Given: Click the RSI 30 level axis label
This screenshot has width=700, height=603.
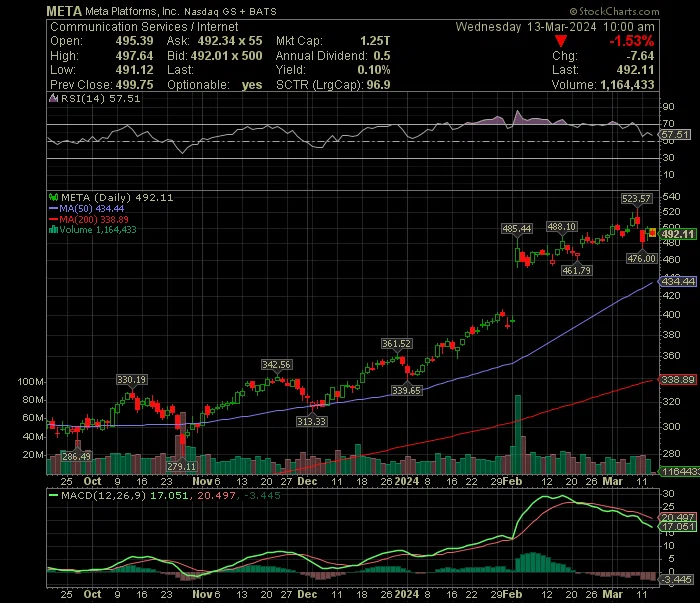Looking at the screenshot, I should click(668, 158).
